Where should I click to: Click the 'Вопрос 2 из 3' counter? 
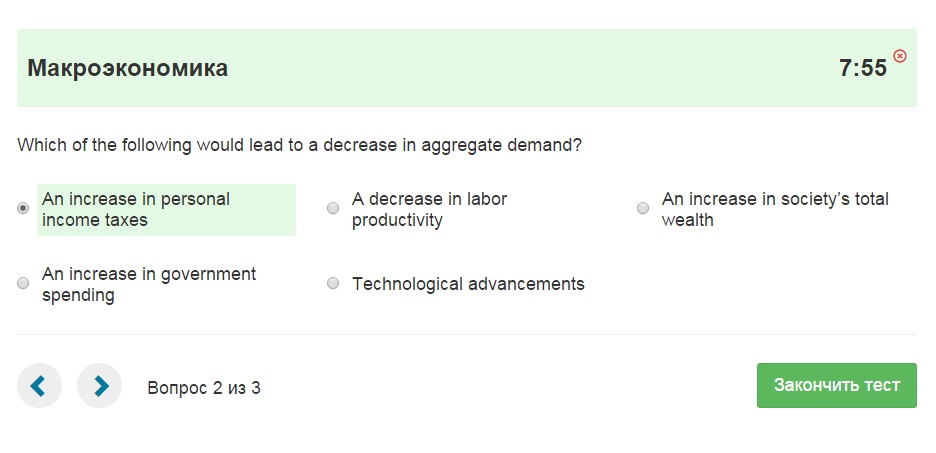204,388
